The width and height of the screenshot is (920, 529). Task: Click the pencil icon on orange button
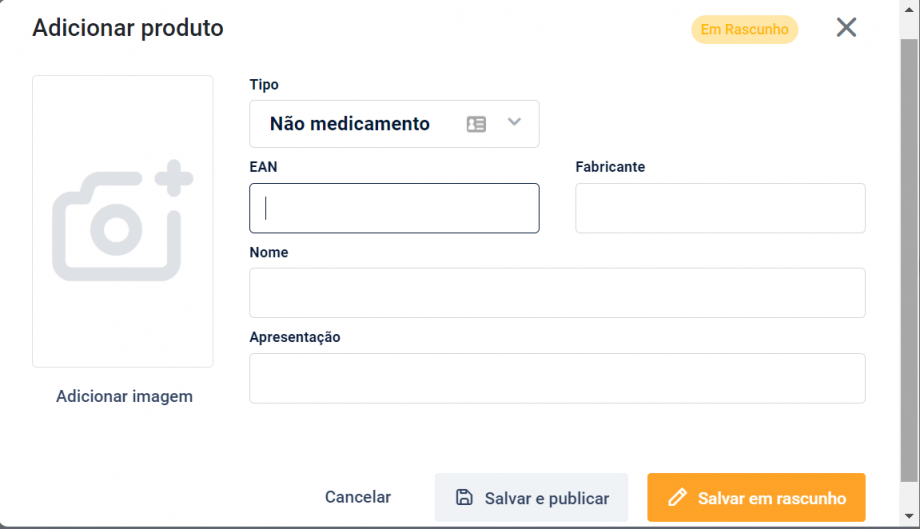pos(677,497)
